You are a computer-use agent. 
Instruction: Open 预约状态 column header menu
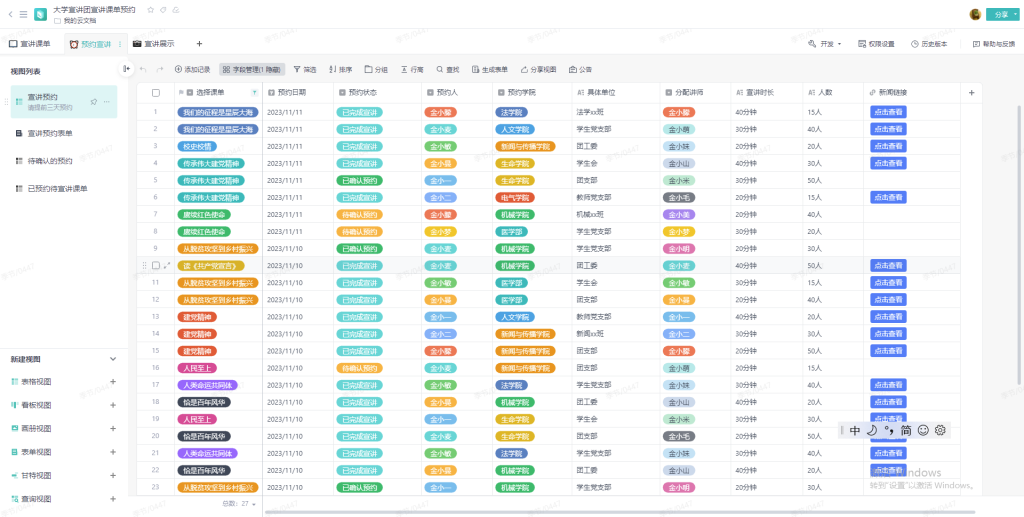[377, 93]
